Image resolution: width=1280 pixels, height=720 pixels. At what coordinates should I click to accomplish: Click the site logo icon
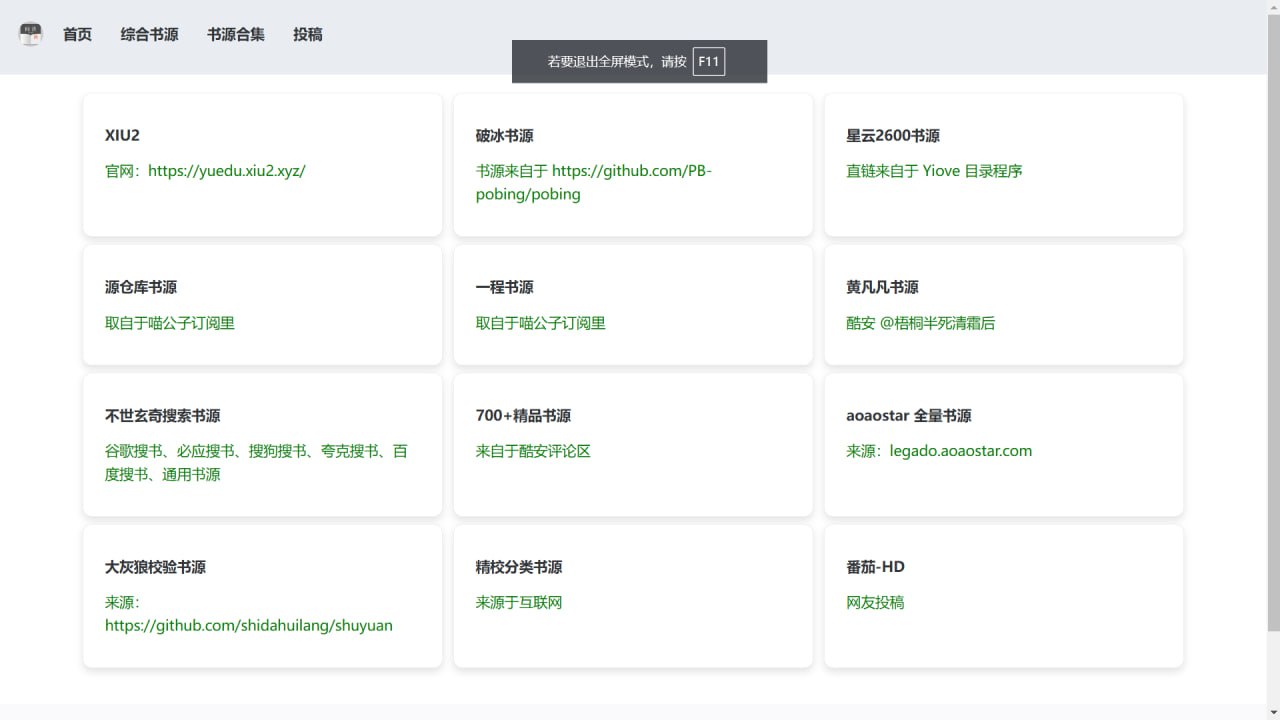[x=31, y=34]
